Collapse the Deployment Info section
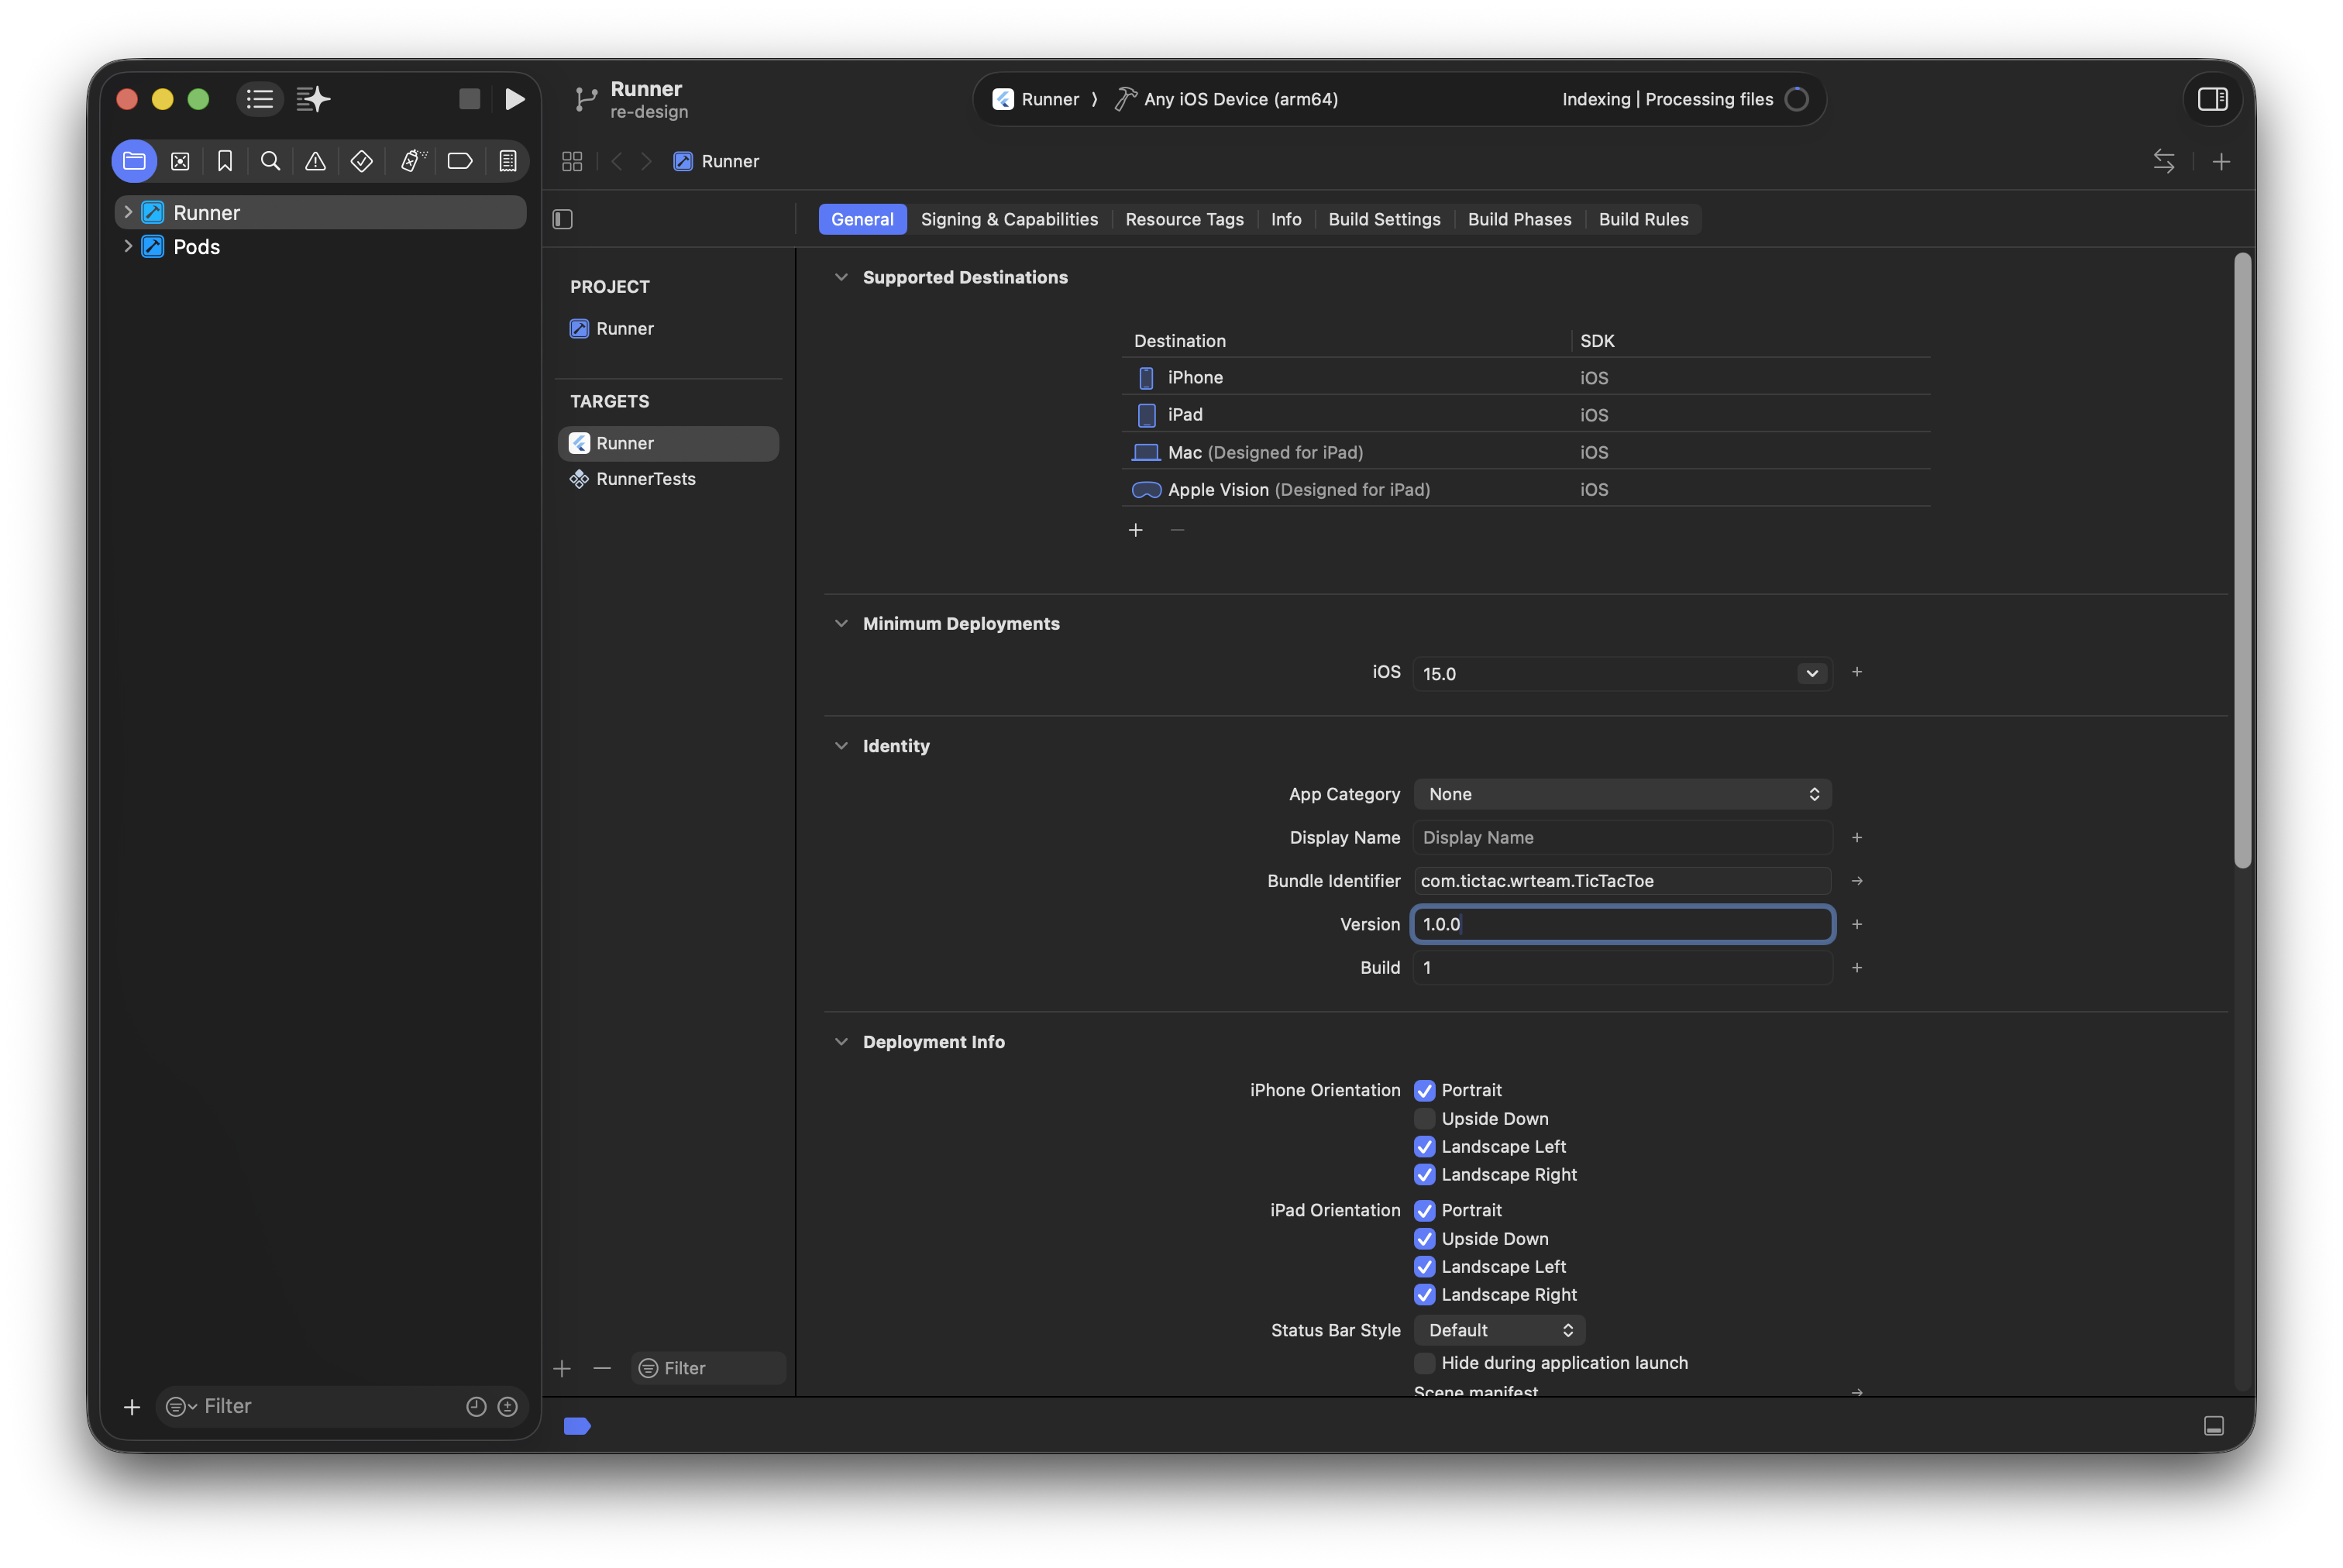The height and width of the screenshot is (1568, 2343). 841,1042
